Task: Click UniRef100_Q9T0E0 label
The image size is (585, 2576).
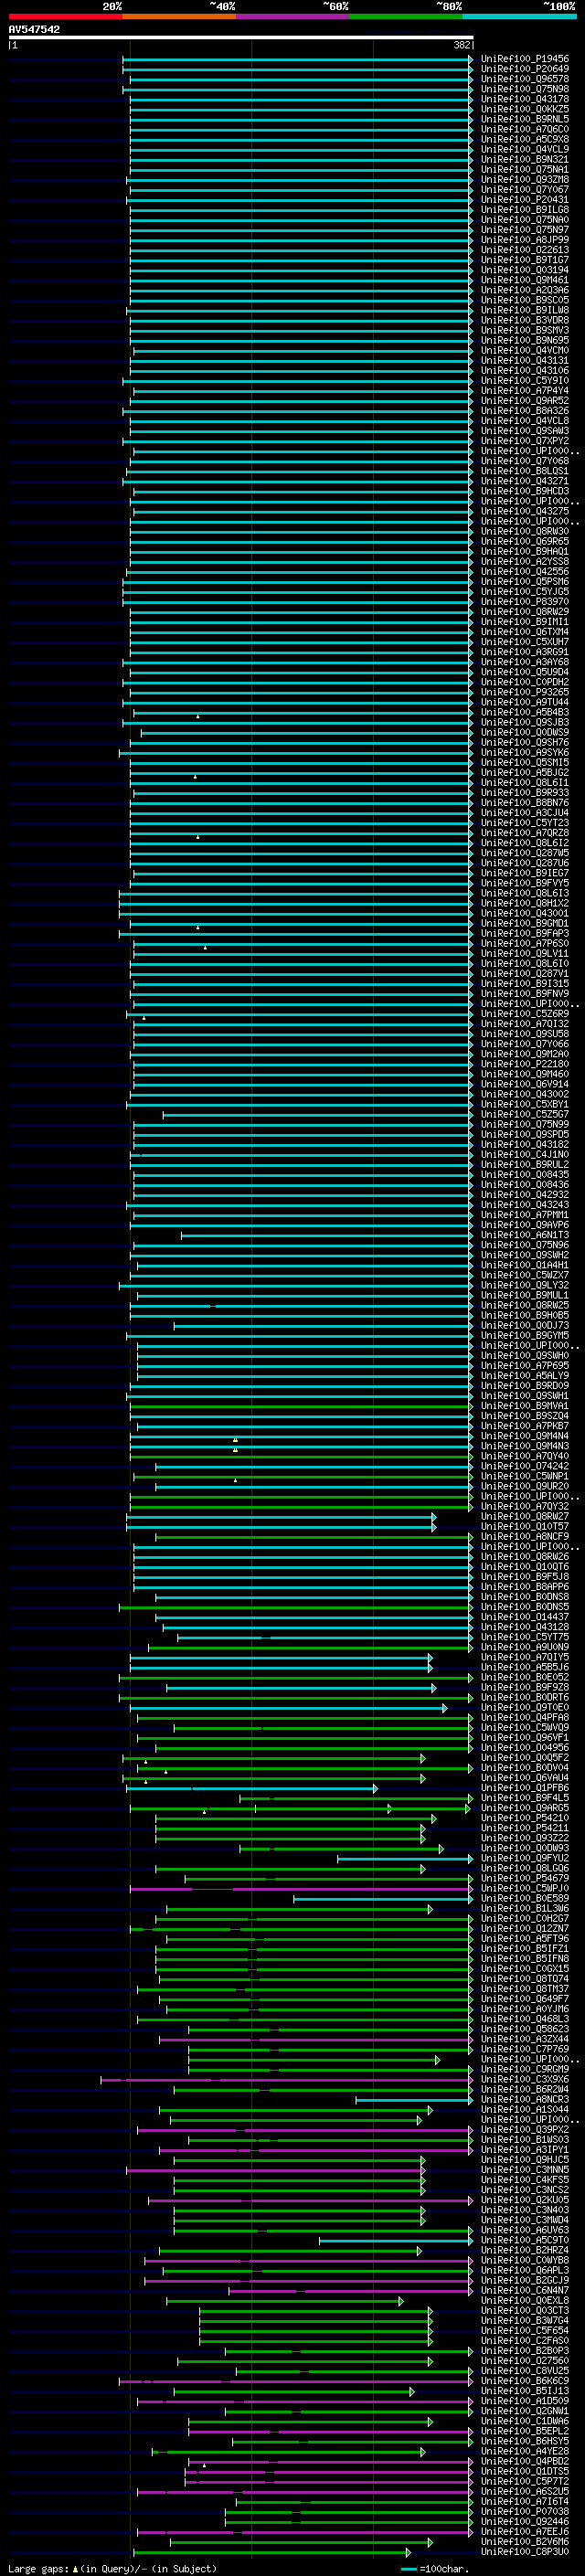Action: tap(524, 1708)
